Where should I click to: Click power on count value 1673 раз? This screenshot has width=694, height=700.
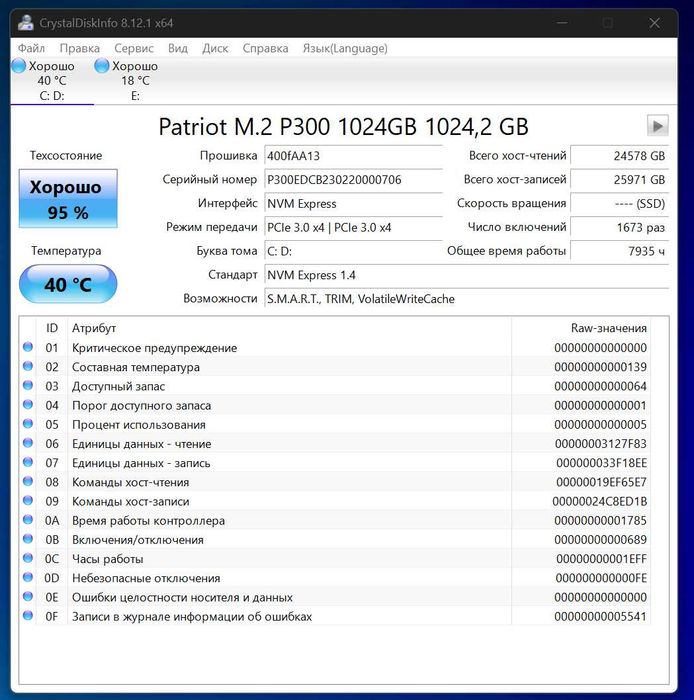point(619,228)
